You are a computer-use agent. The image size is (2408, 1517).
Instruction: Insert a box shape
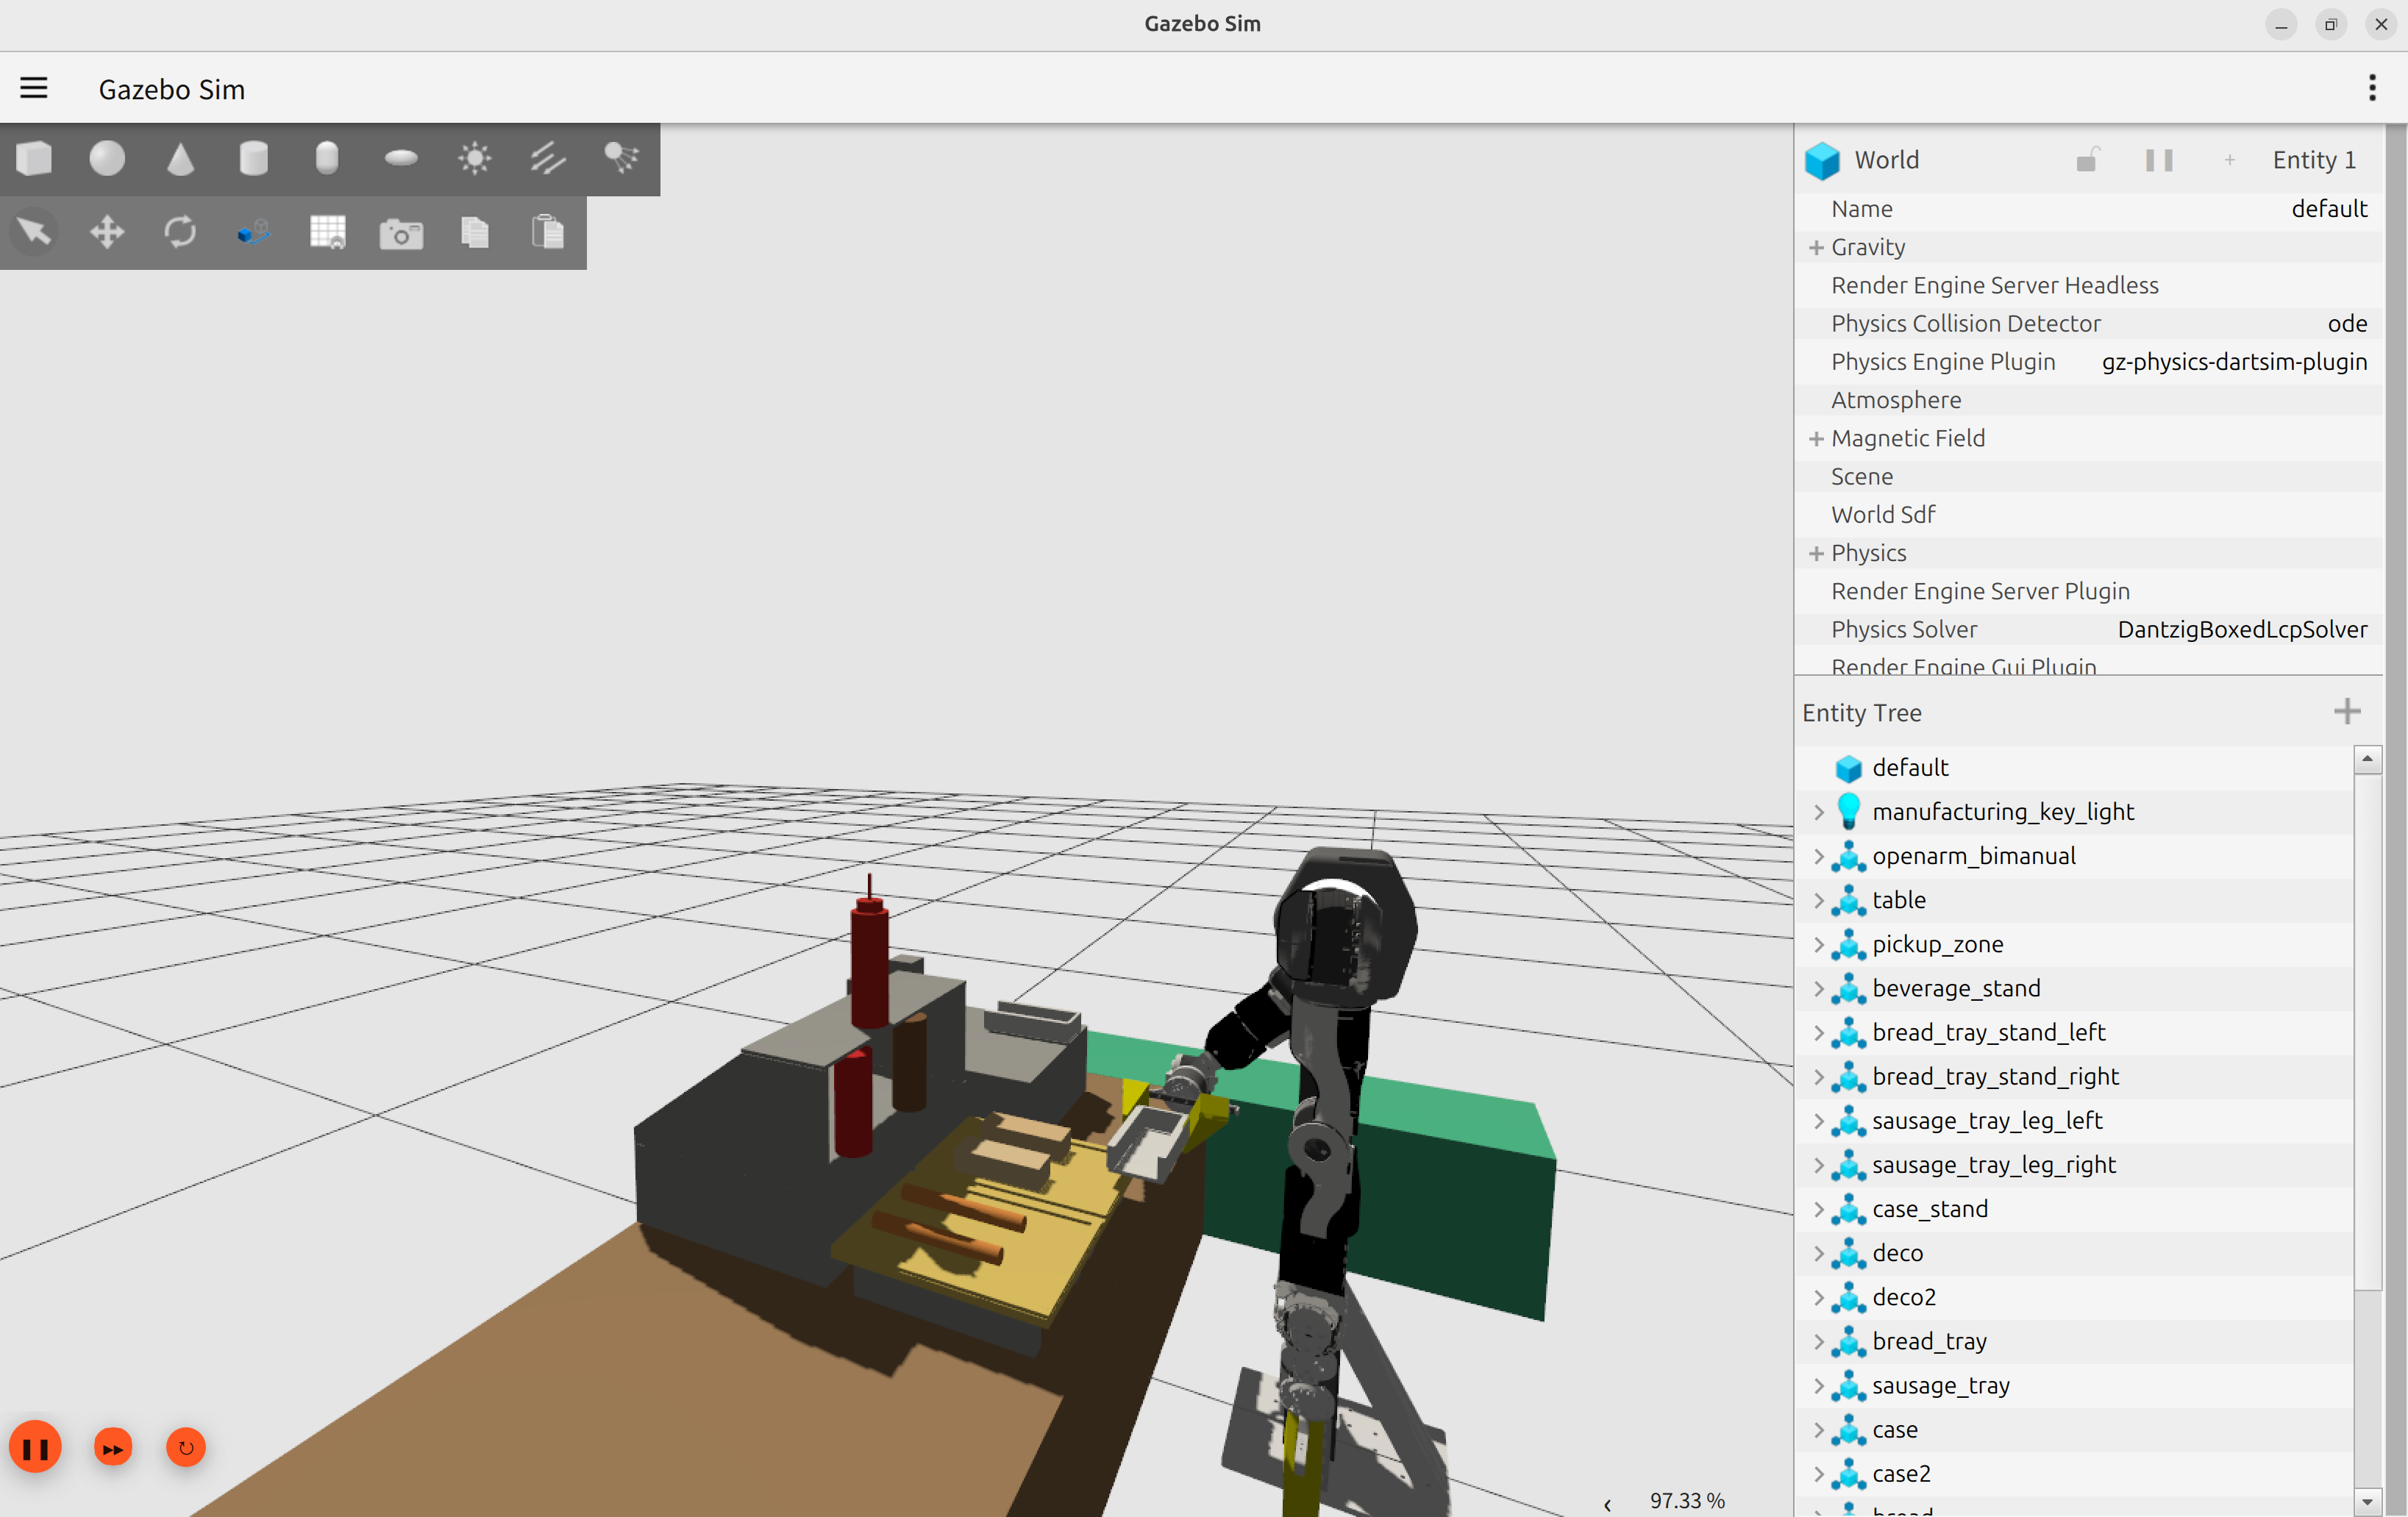point(34,158)
